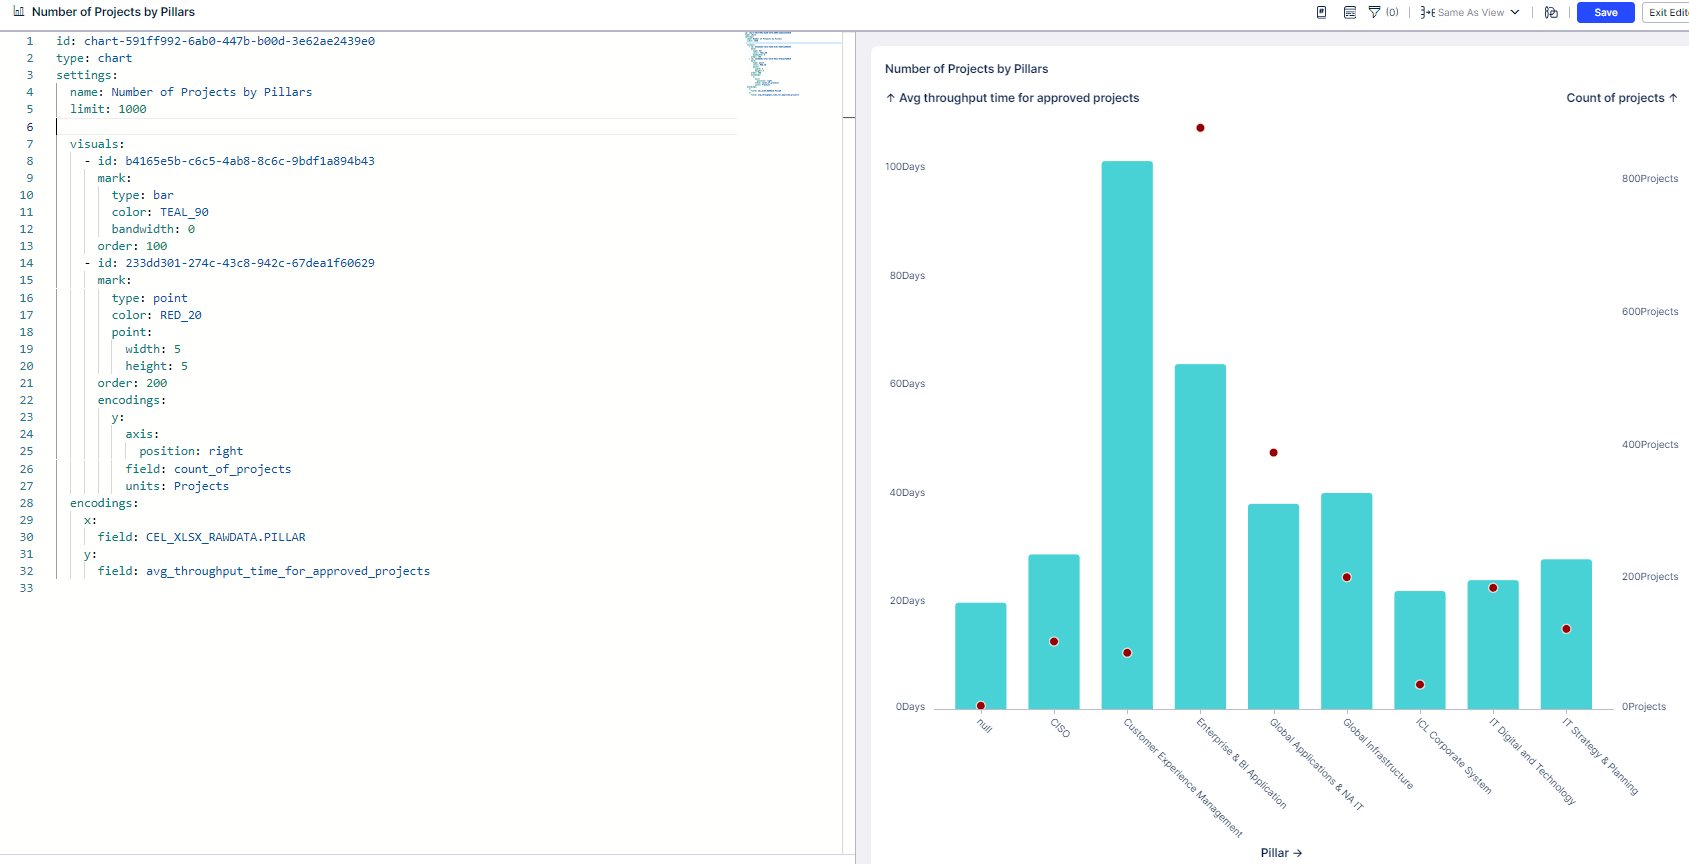Click the IT Strategy & Planning bar
This screenshot has height=864, width=1689.
(1566, 634)
